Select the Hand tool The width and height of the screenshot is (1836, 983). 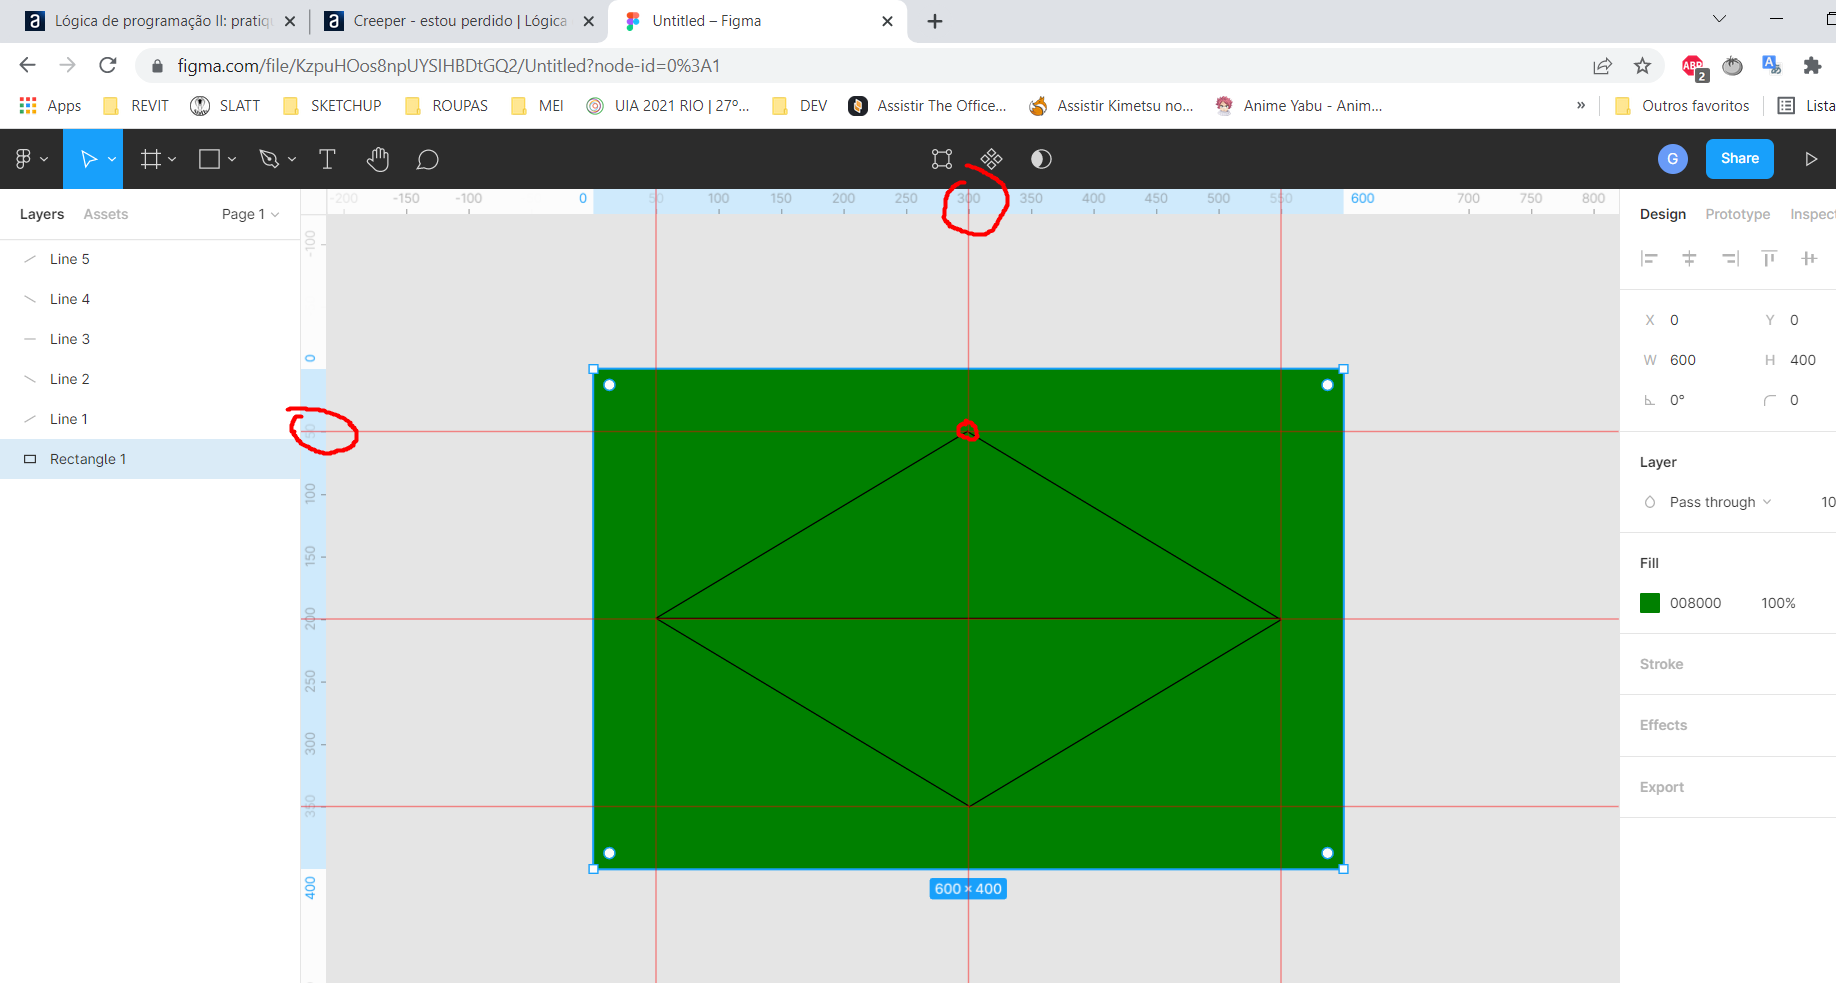[x=377, y=159]
